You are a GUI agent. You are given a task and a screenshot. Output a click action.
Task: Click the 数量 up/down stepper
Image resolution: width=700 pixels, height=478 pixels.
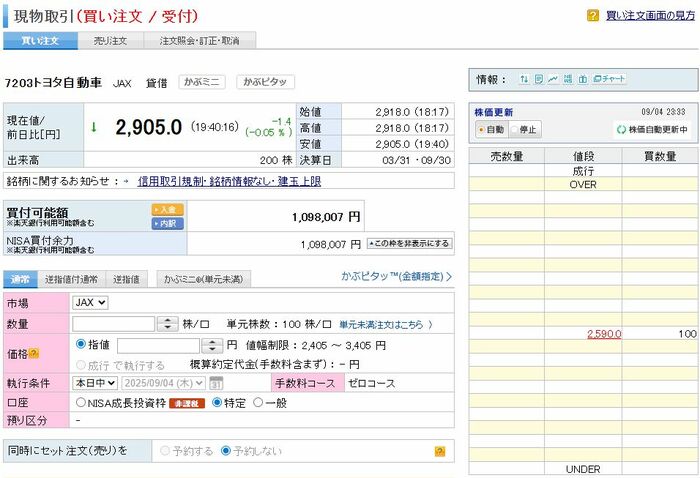[167, 324]
